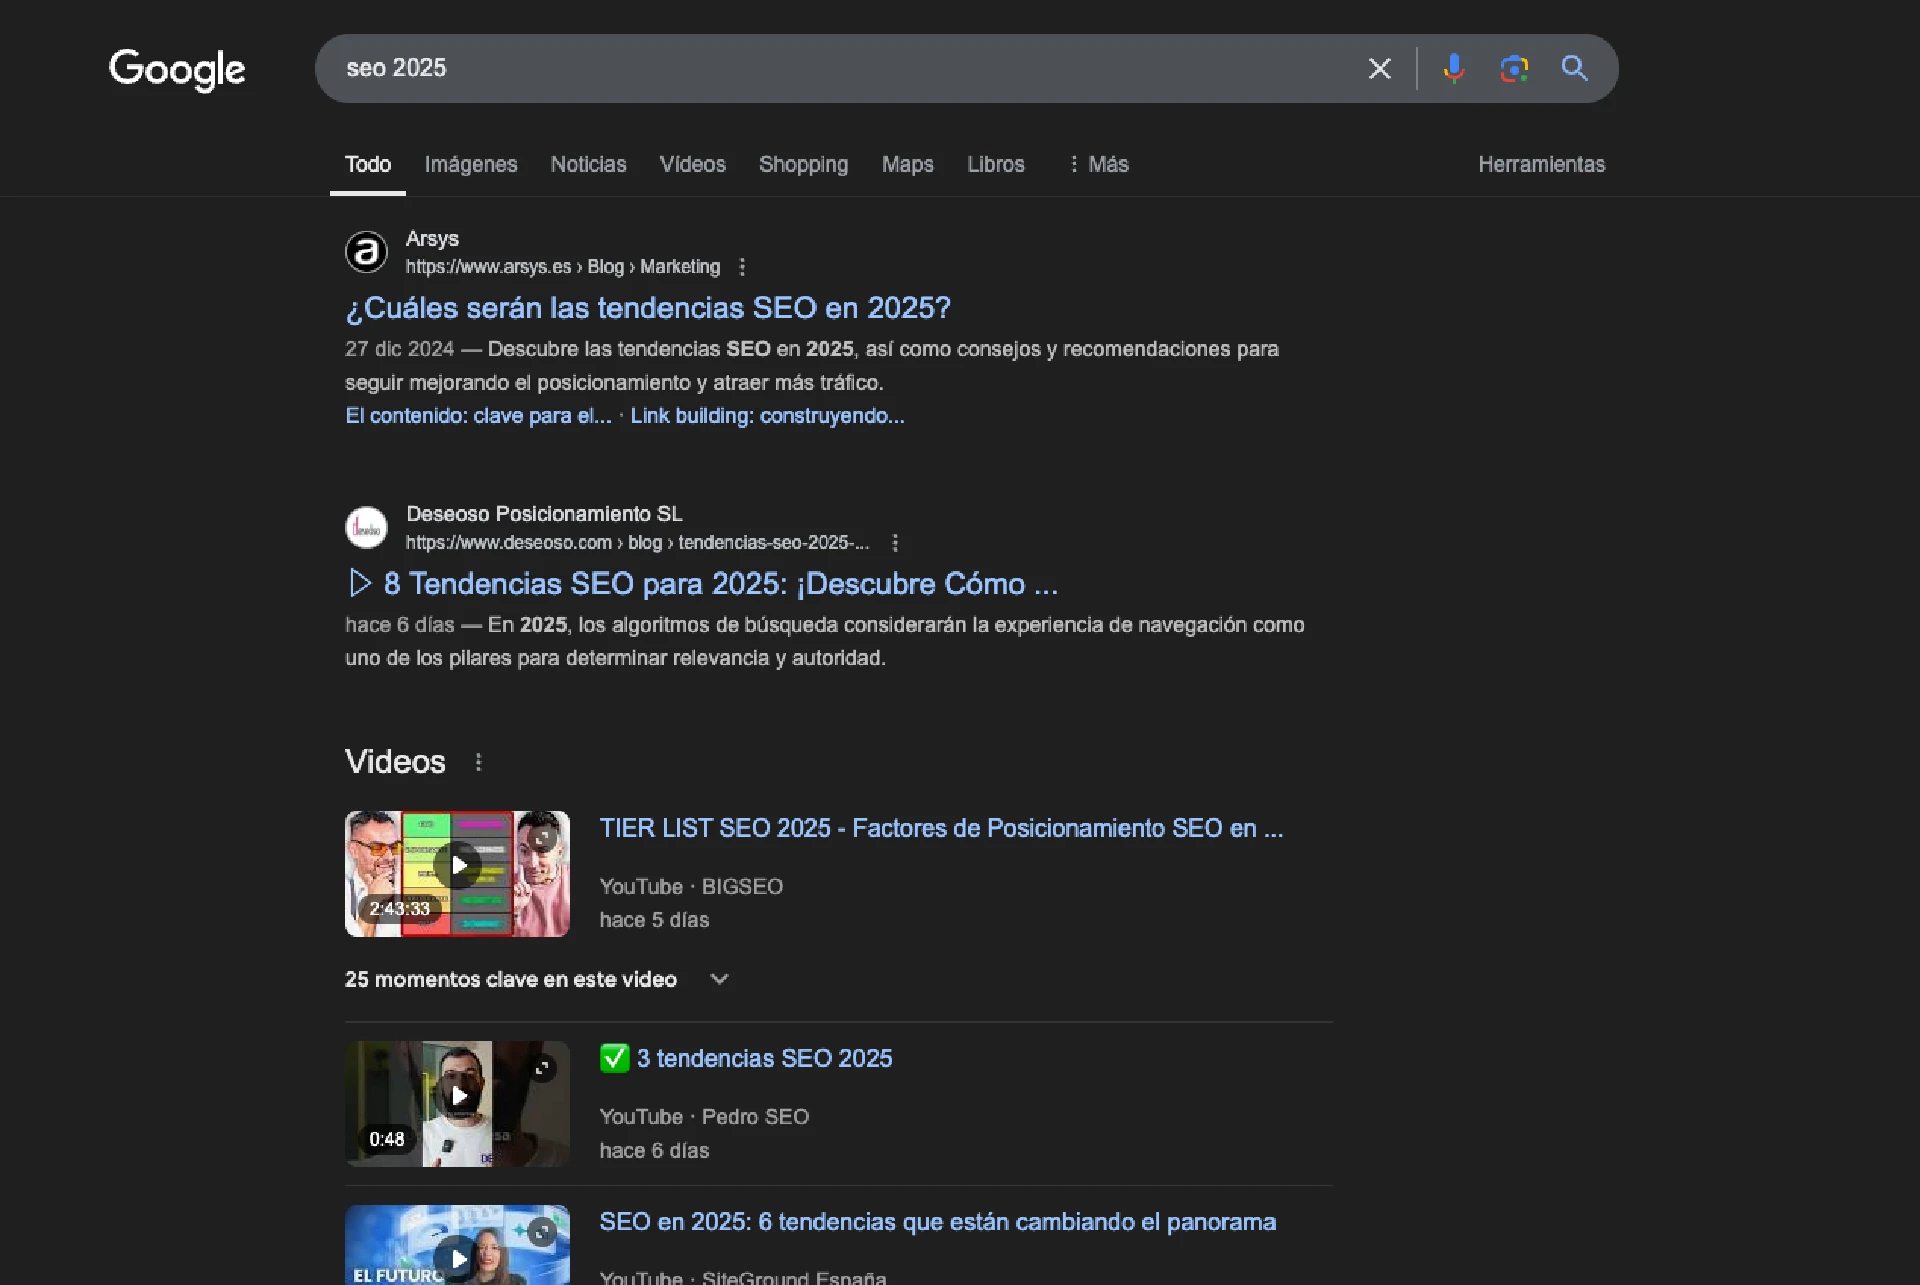Go to the Shopping tab
Image resolution: width=1920 pixels, height=1285 pixels.
(803, 164)
